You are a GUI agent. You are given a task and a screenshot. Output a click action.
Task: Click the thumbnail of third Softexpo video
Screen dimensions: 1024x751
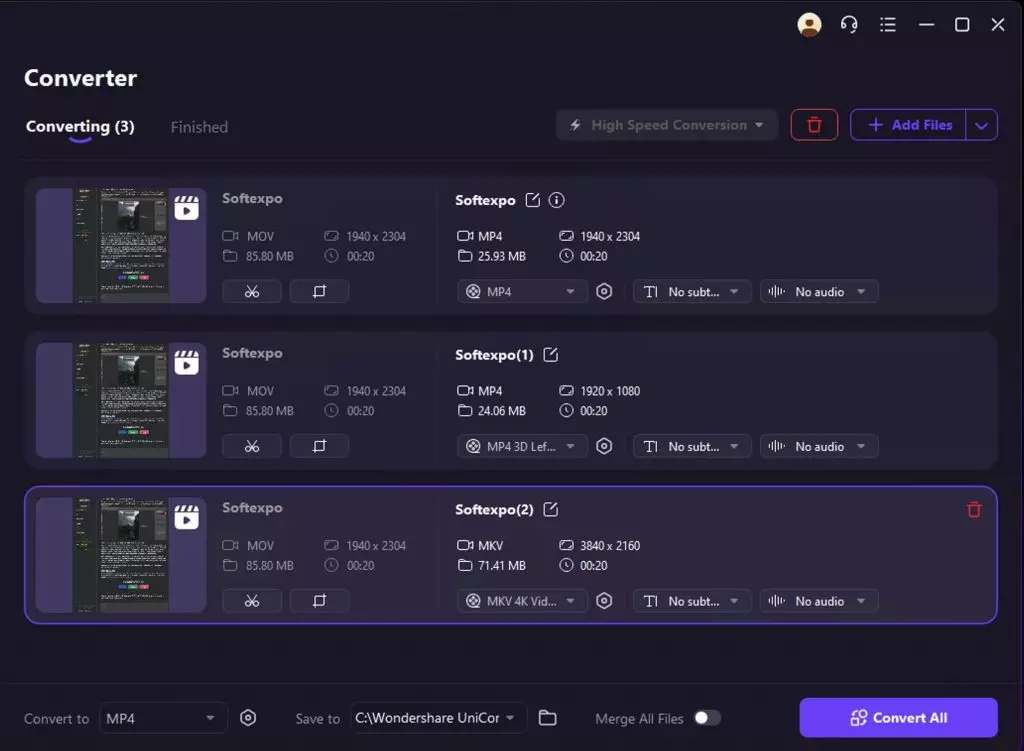(120, 555)
